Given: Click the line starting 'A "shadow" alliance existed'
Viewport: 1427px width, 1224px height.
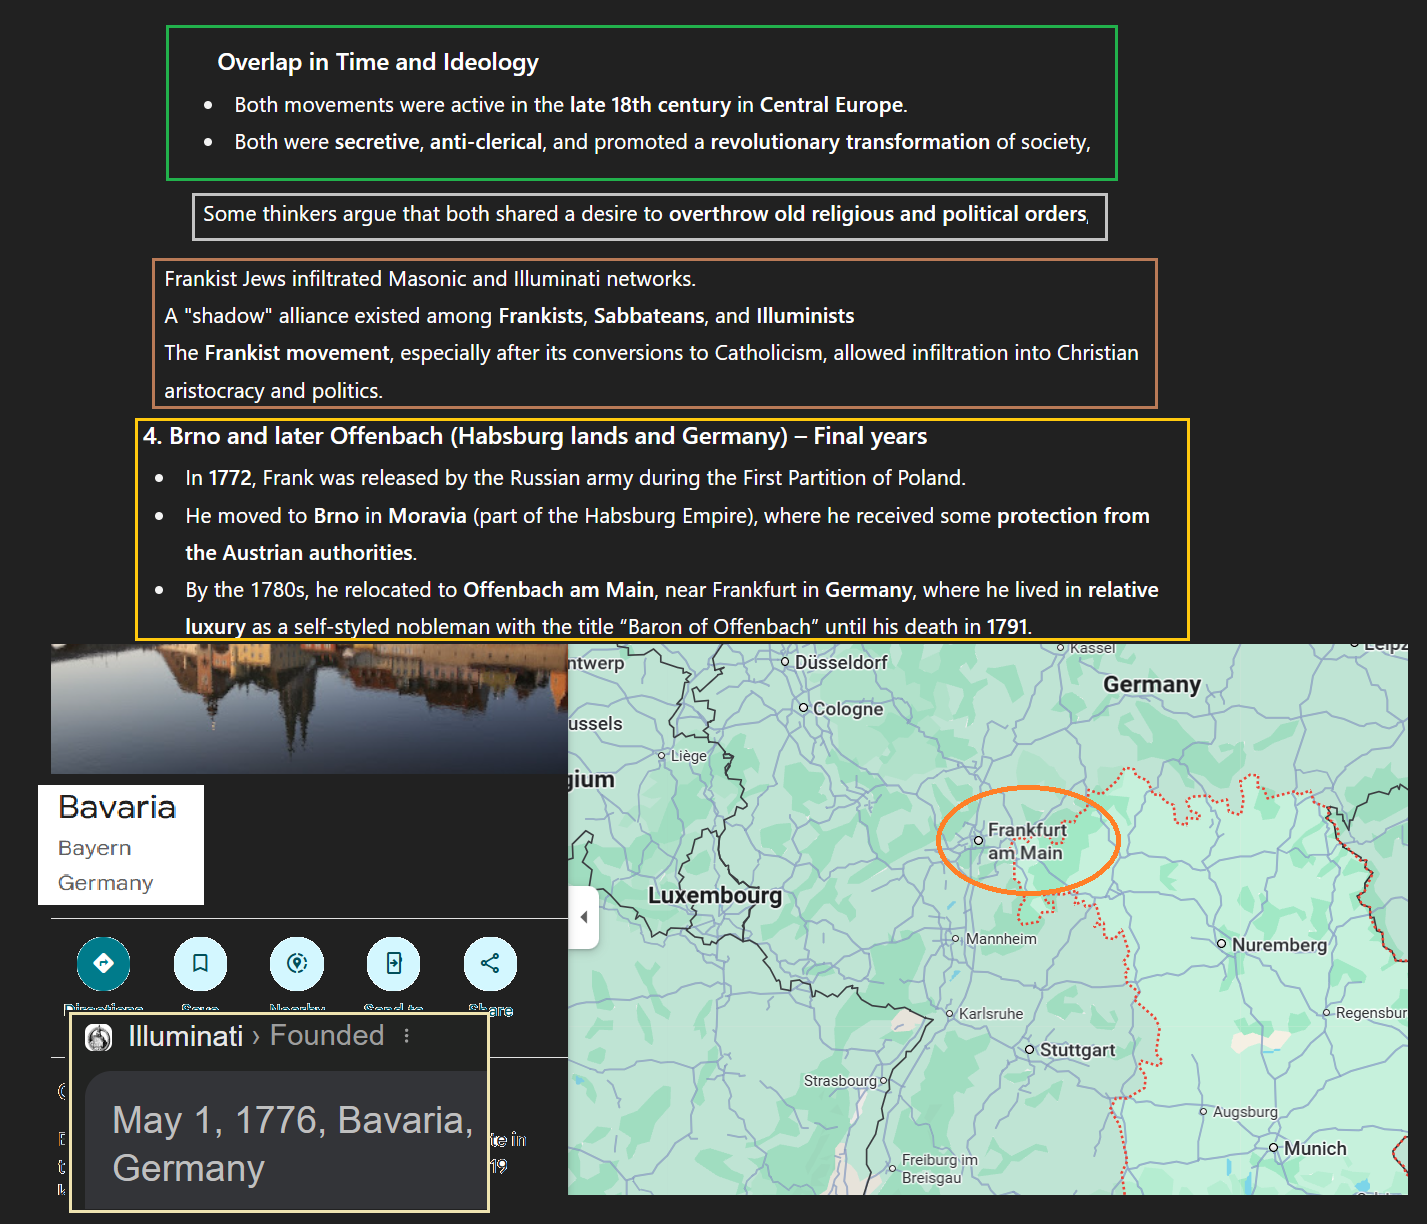Looking at the screenshot, I should tap(509, 316).
